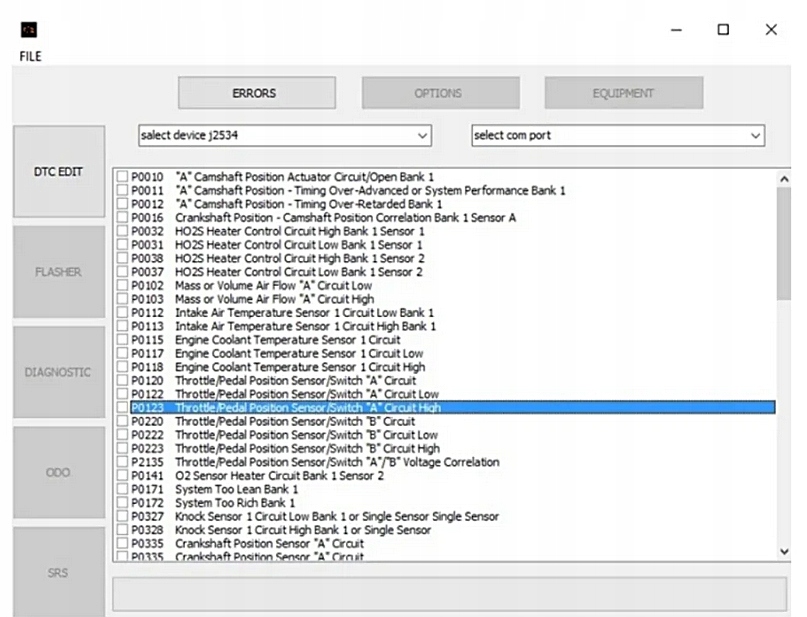This screenshot has height=617, width=807.
Task: Open the SRS module
Action: pyautogui.click(x=59, y=572)
